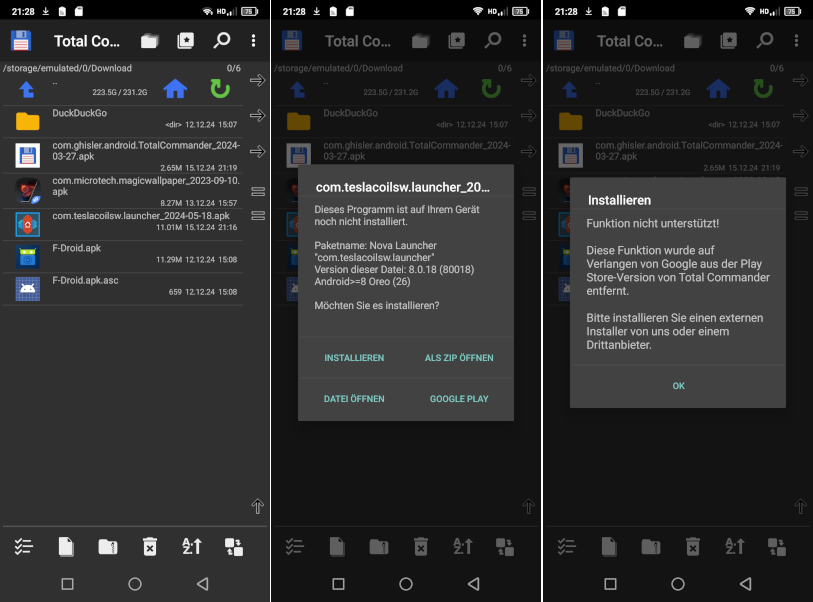Tap zip pack folder icon, left screen bottom bar
Screen dimensions: 813x602
point(108,547)
